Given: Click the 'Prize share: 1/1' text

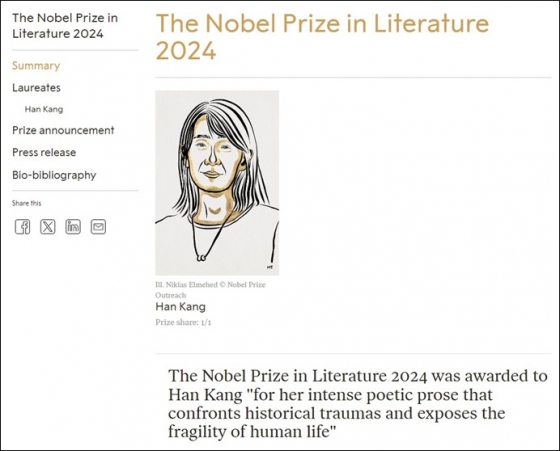Looking at the screenshot, I should pos(183,322).
